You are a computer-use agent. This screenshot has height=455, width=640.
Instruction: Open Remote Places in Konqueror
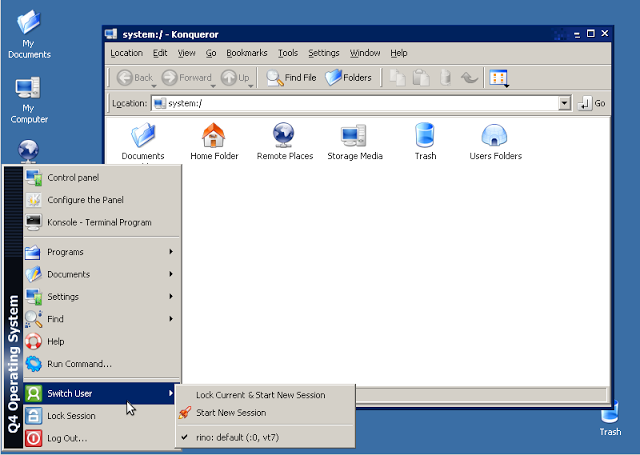pyautogui.click(x=284, y=136)
